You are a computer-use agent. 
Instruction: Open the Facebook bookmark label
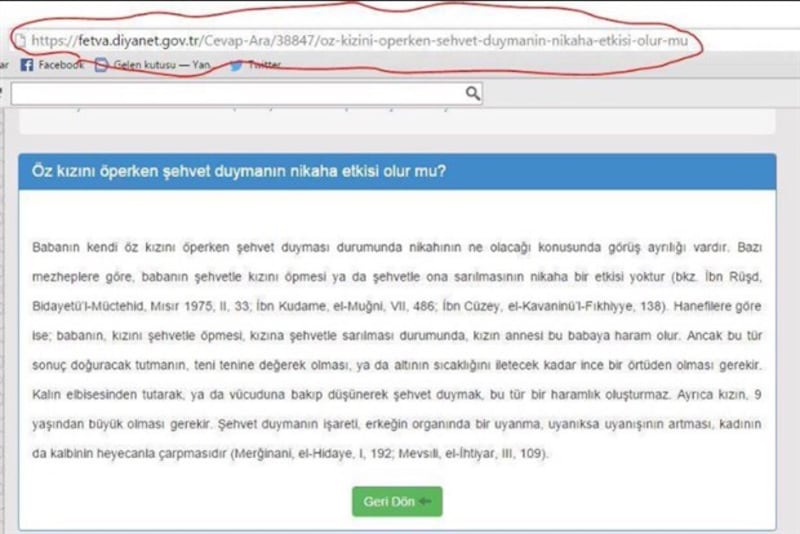click(x=61, y=65)
